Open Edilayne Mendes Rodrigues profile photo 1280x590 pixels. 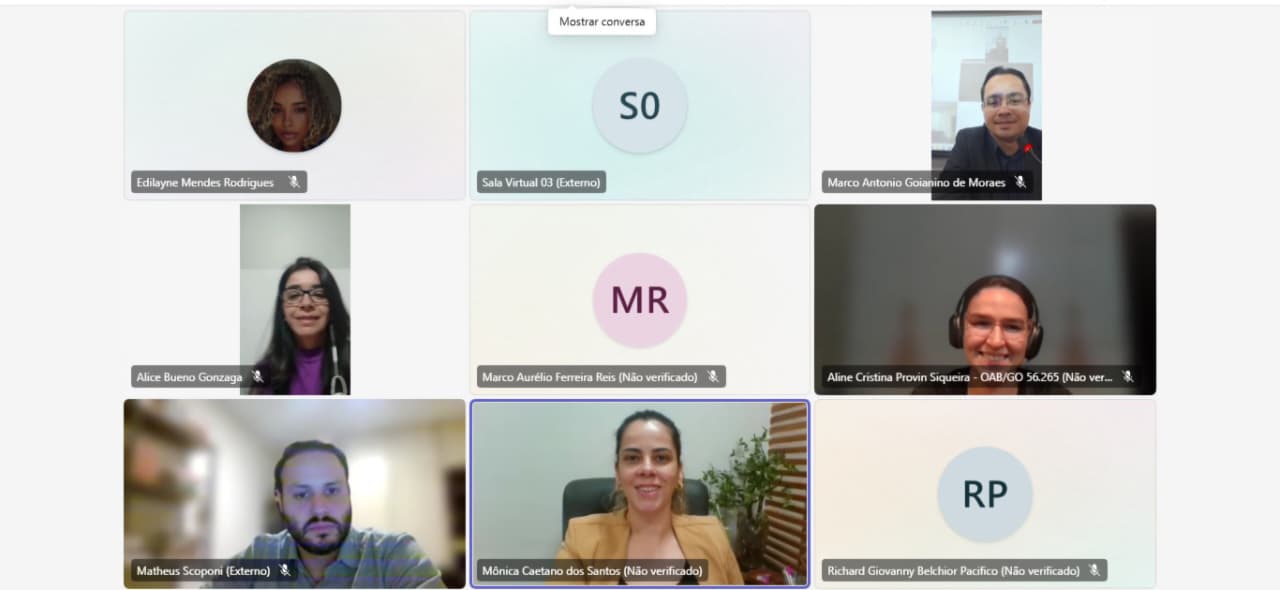pos(294,106)
